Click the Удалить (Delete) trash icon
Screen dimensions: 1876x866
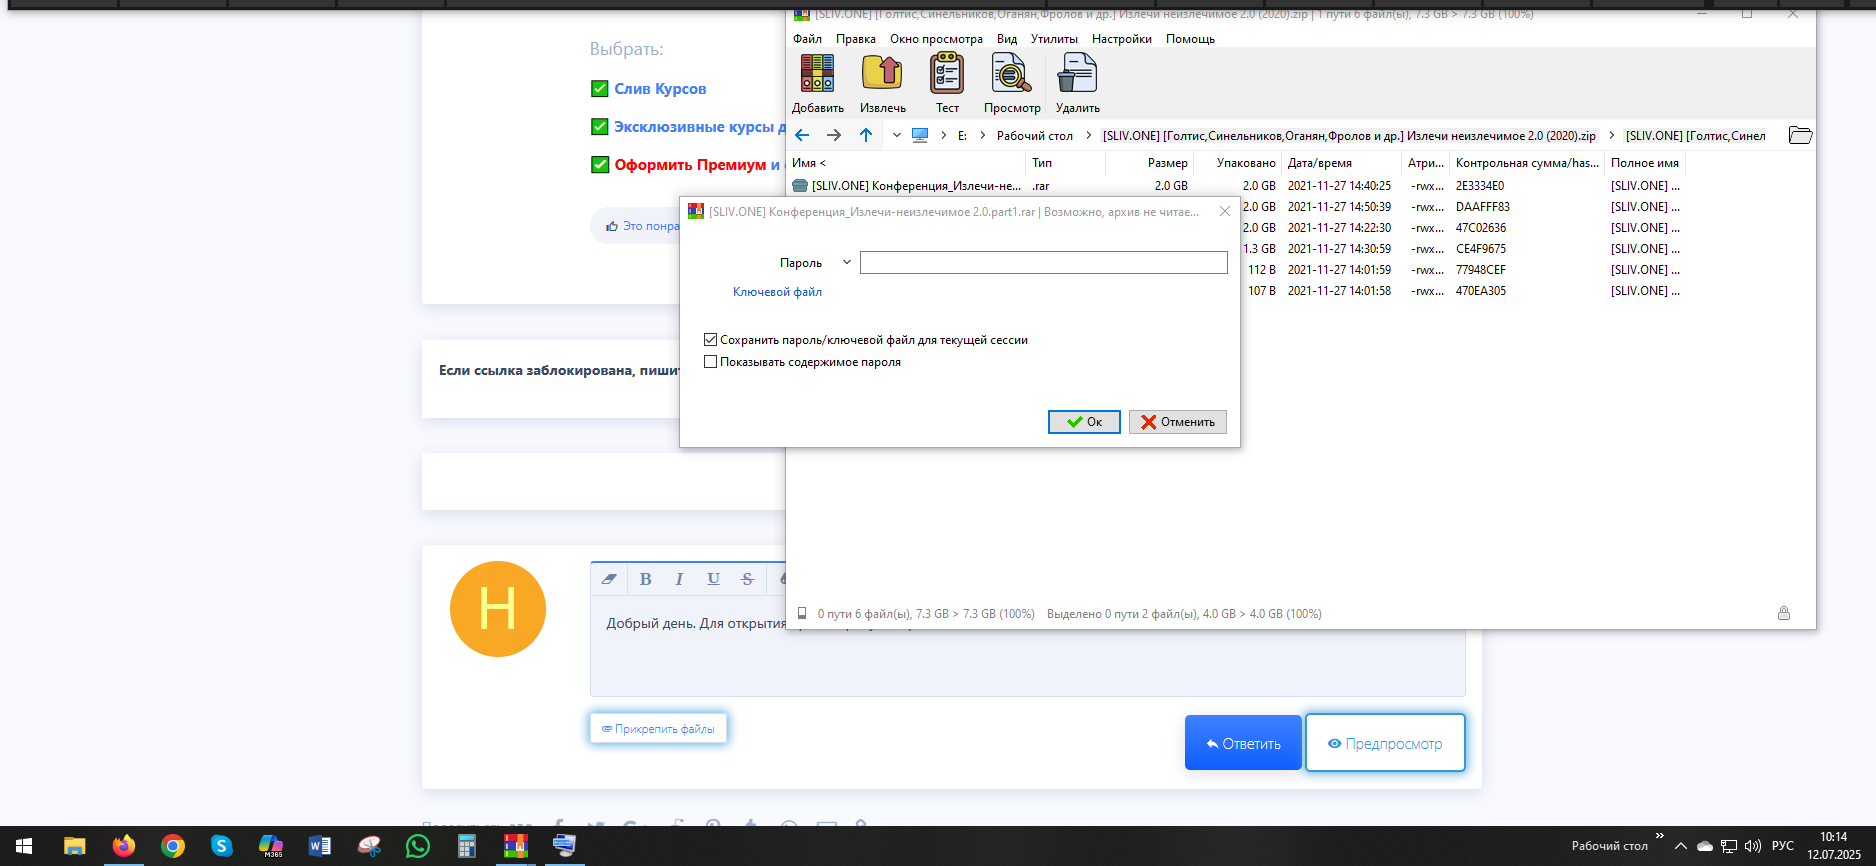1077,74
